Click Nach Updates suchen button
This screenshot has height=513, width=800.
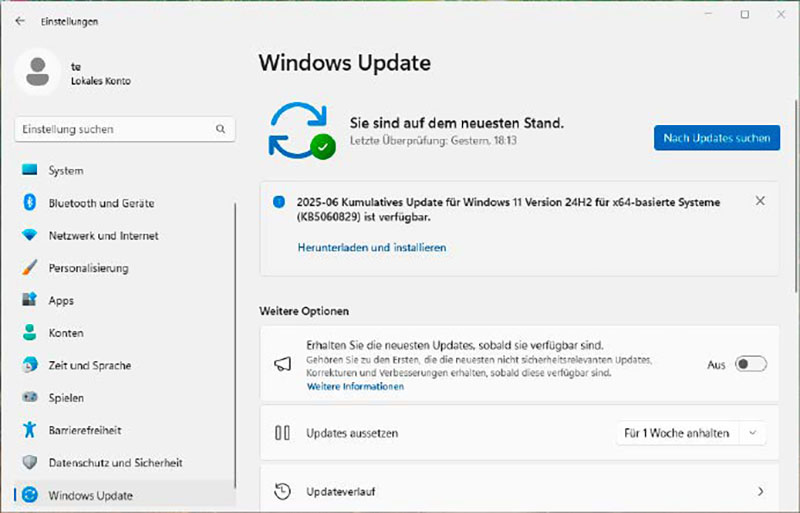coord(717,138)
